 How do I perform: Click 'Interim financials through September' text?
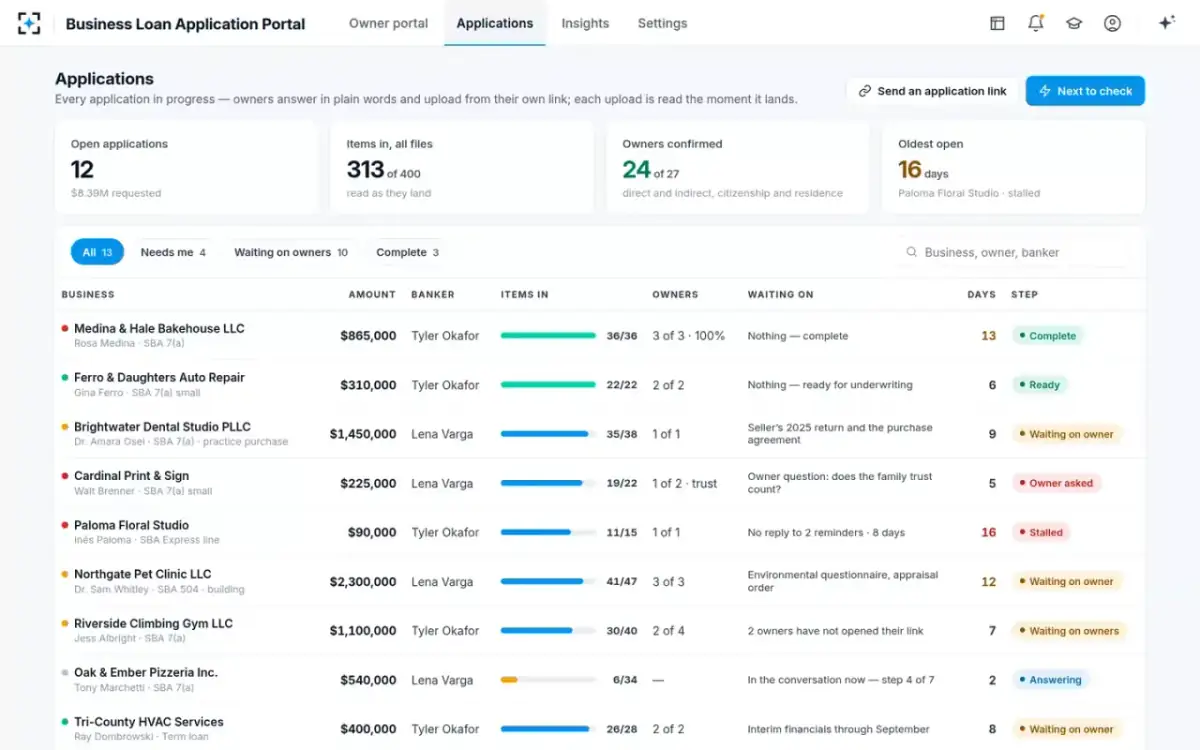(839, 729)
